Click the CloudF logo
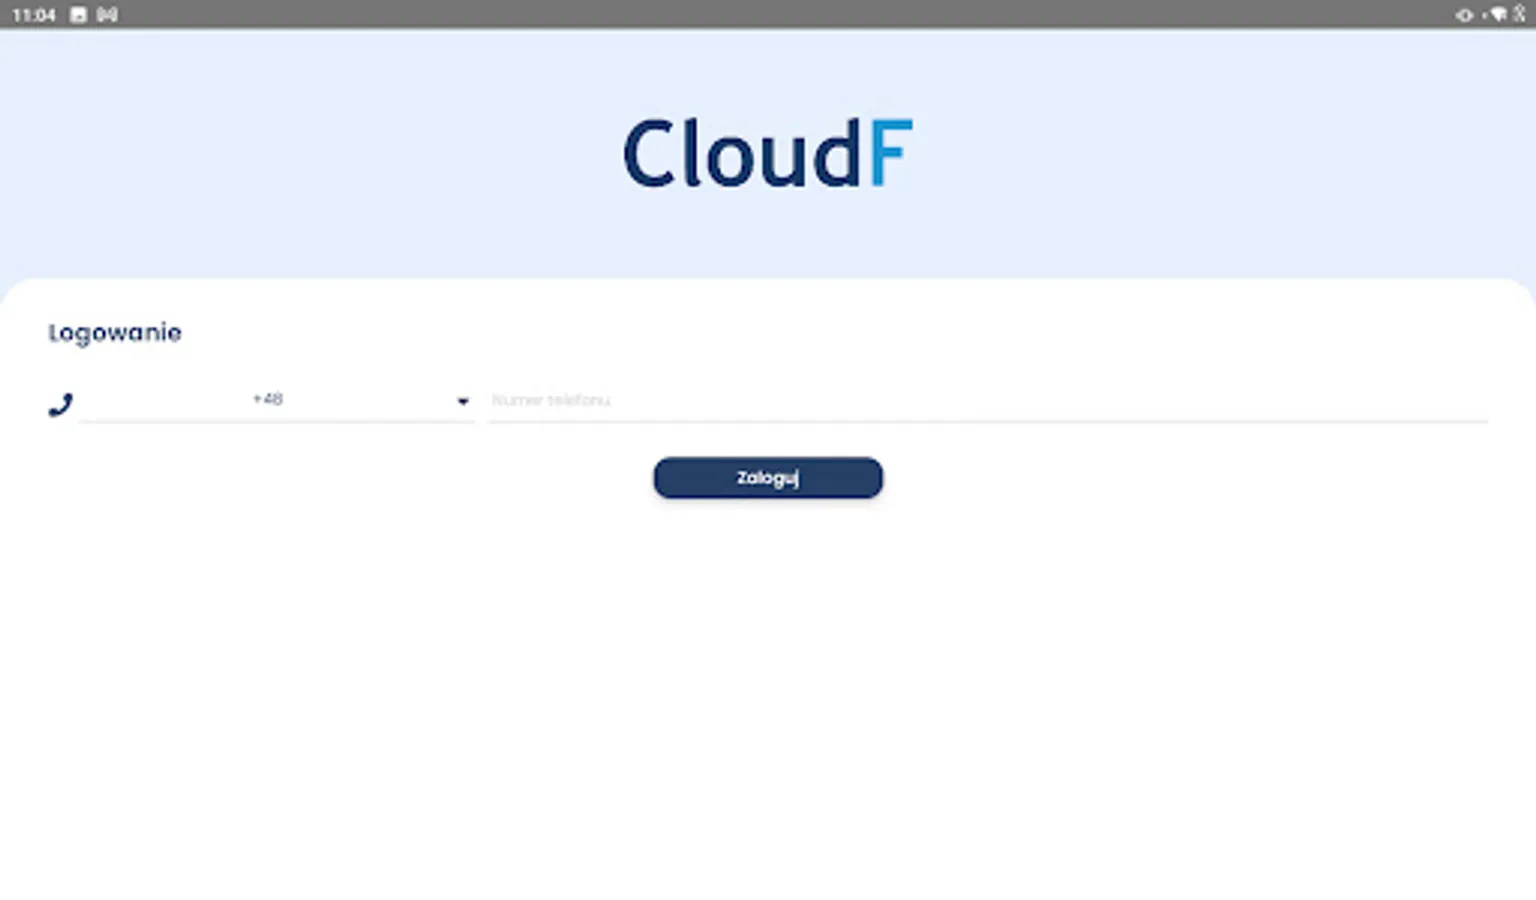Image resolution: width=1536 pixels, height=900 pixels. 768,153
